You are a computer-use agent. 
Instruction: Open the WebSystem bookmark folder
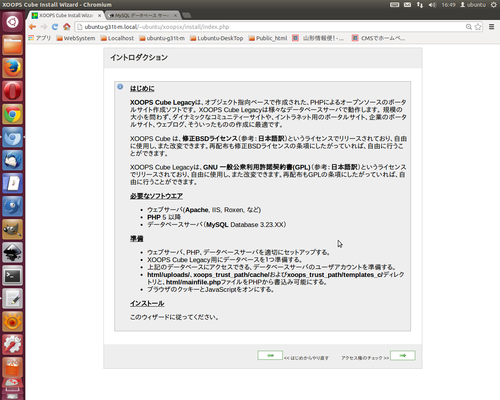click(76, 38)
